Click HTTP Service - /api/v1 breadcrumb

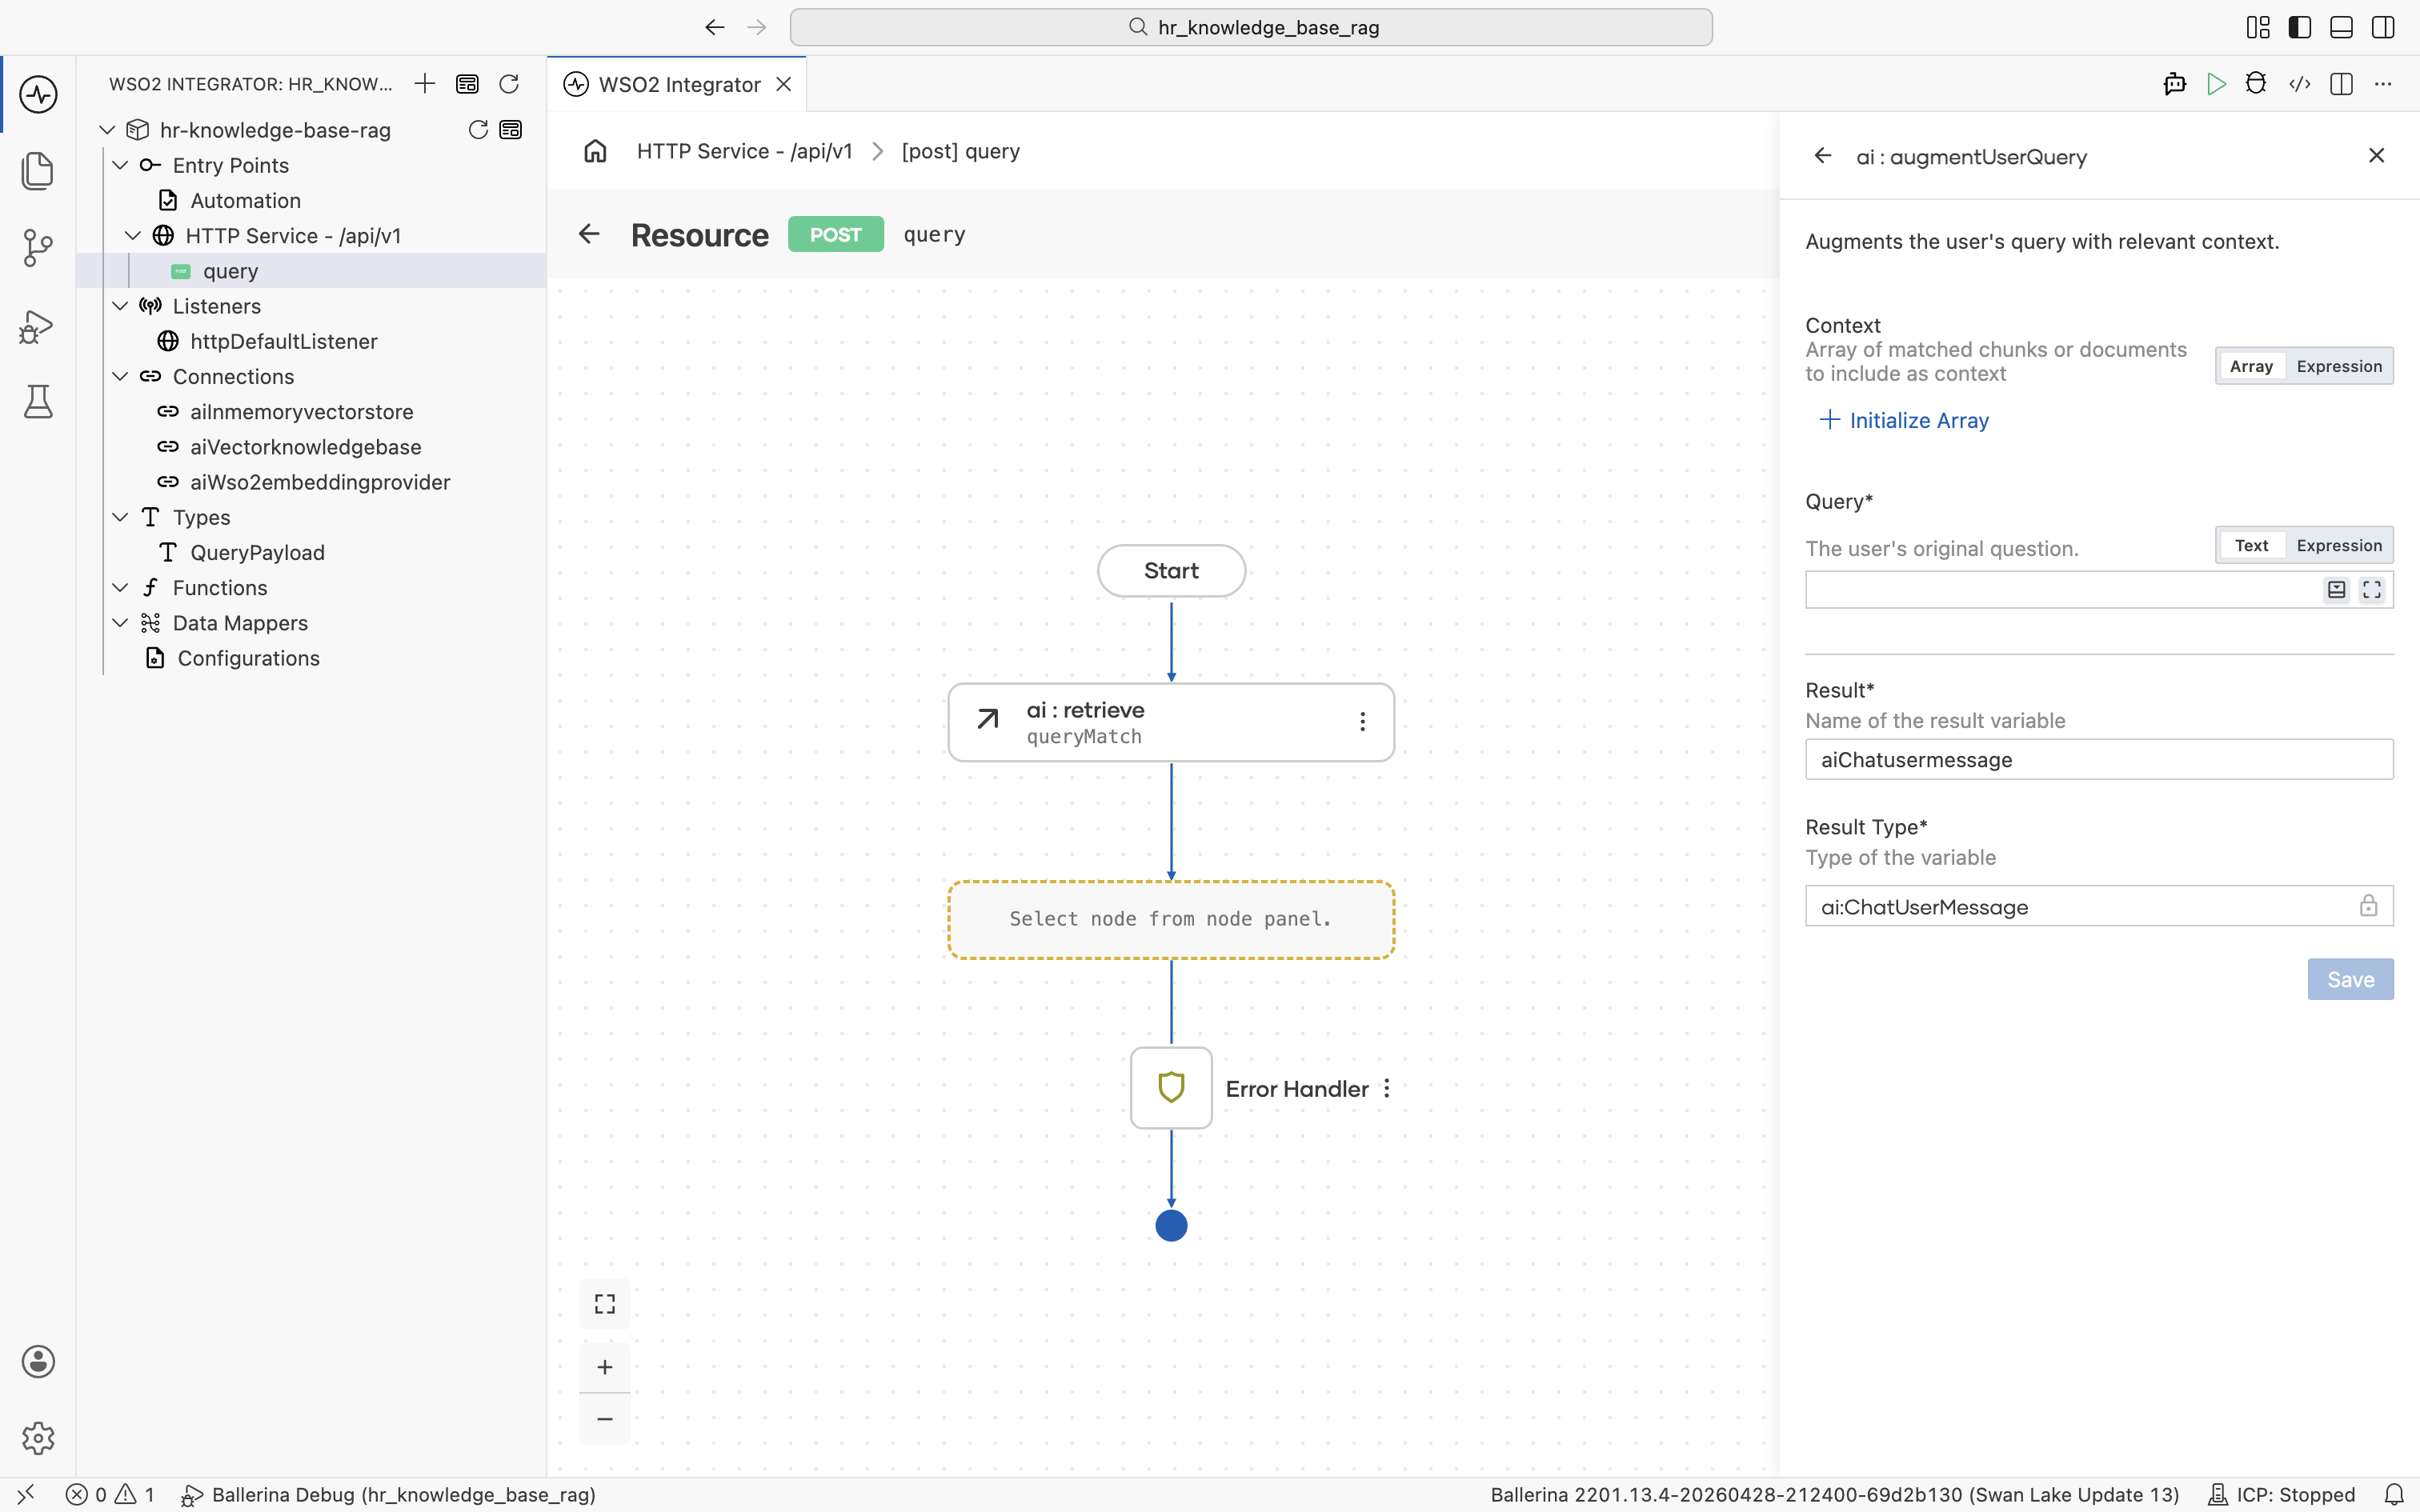(x=744, y=151)
